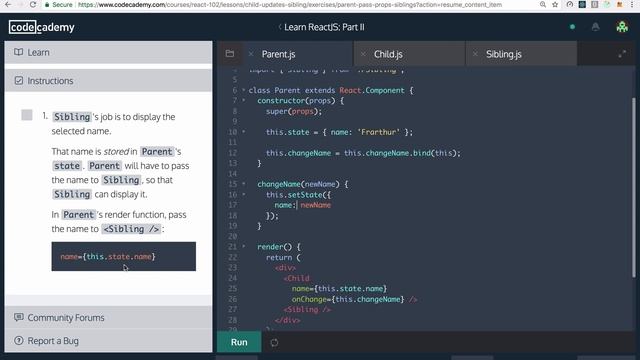This screenshot has height=360, width=640.
Task: Switch to the Child.js tab
Action: [x=388, y=54]
